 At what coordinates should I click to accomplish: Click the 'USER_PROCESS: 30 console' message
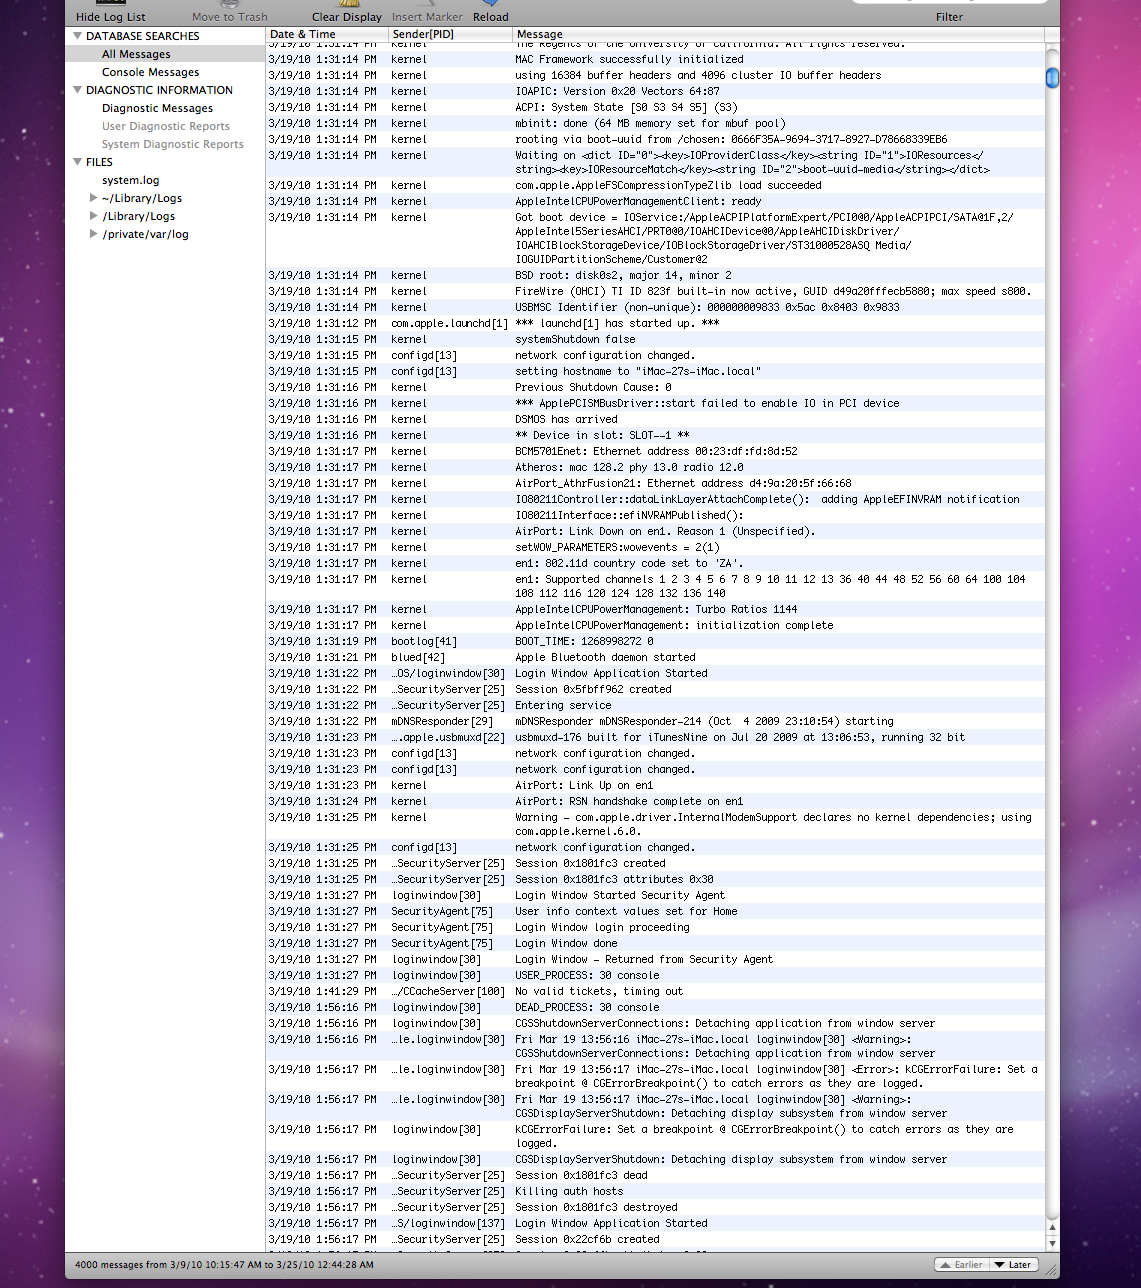[587, 975]
